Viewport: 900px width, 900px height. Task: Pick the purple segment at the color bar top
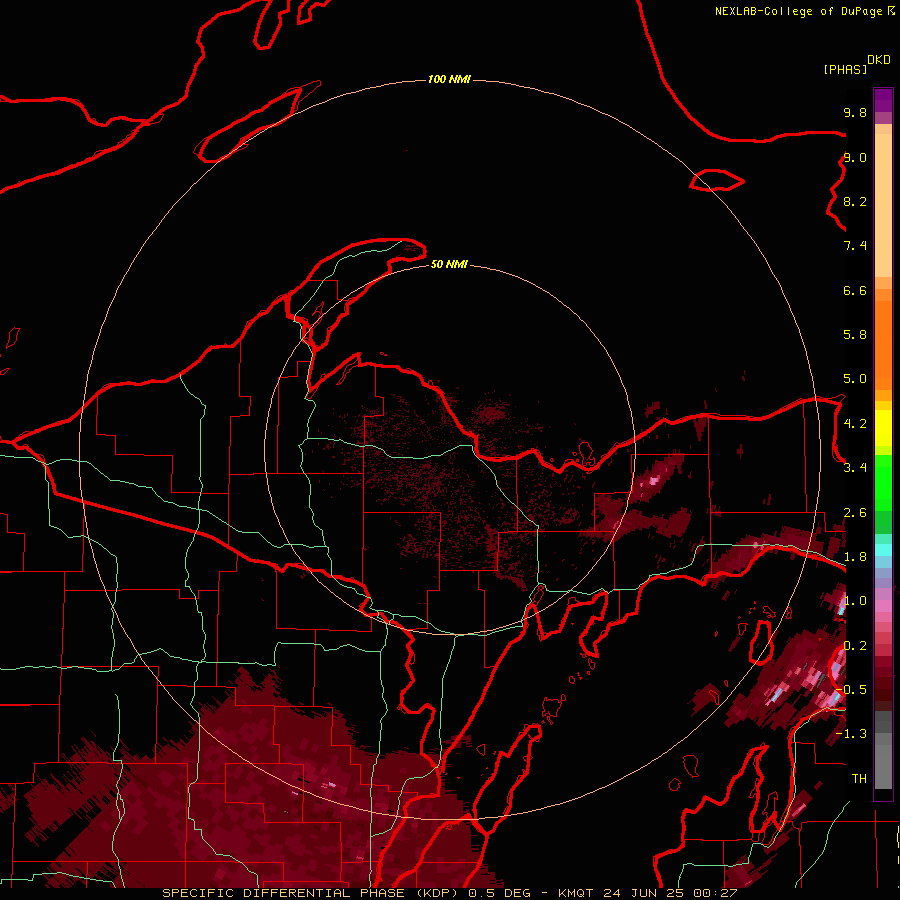coord(883,100)
